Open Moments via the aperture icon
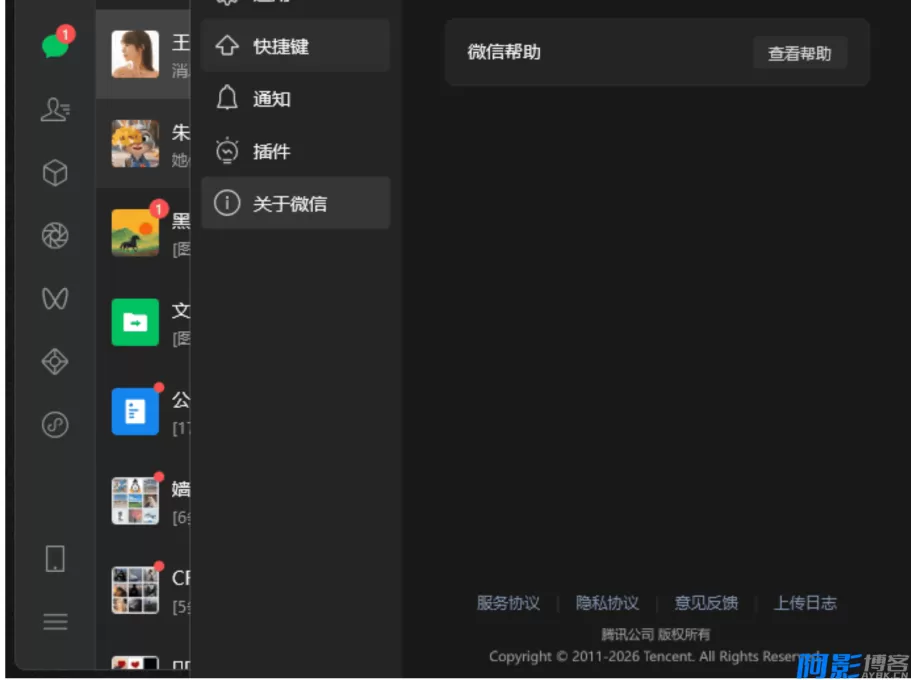This screenshot has width=911, height=680. [54, 236]
